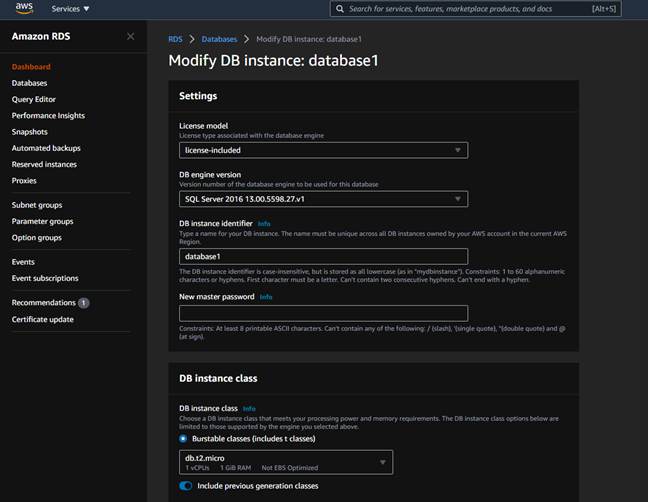Open Query Editor in the sidebar
The height and width of the screenshot is (502, 648).
(33, 99)
